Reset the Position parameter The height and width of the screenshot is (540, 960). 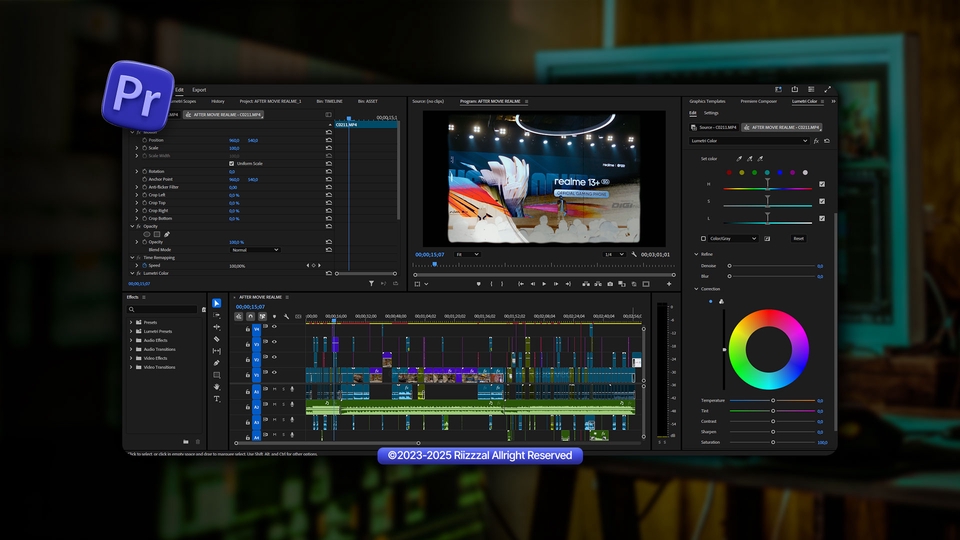pyautogui.click(x=329, y=140)
